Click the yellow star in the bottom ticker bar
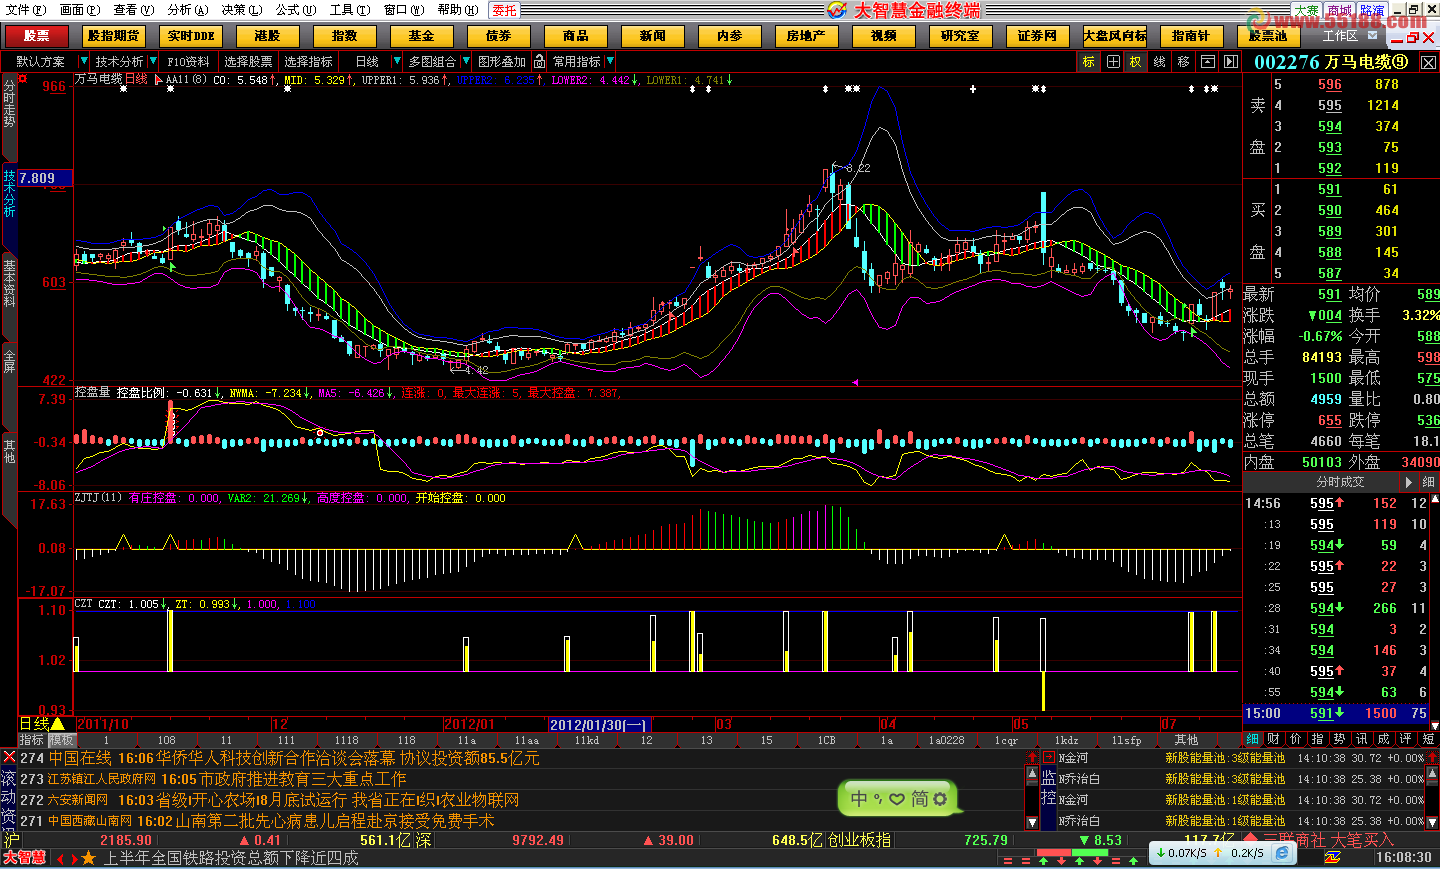The image size is (1440, 869). pyautogui.click(x=88, y=858)
